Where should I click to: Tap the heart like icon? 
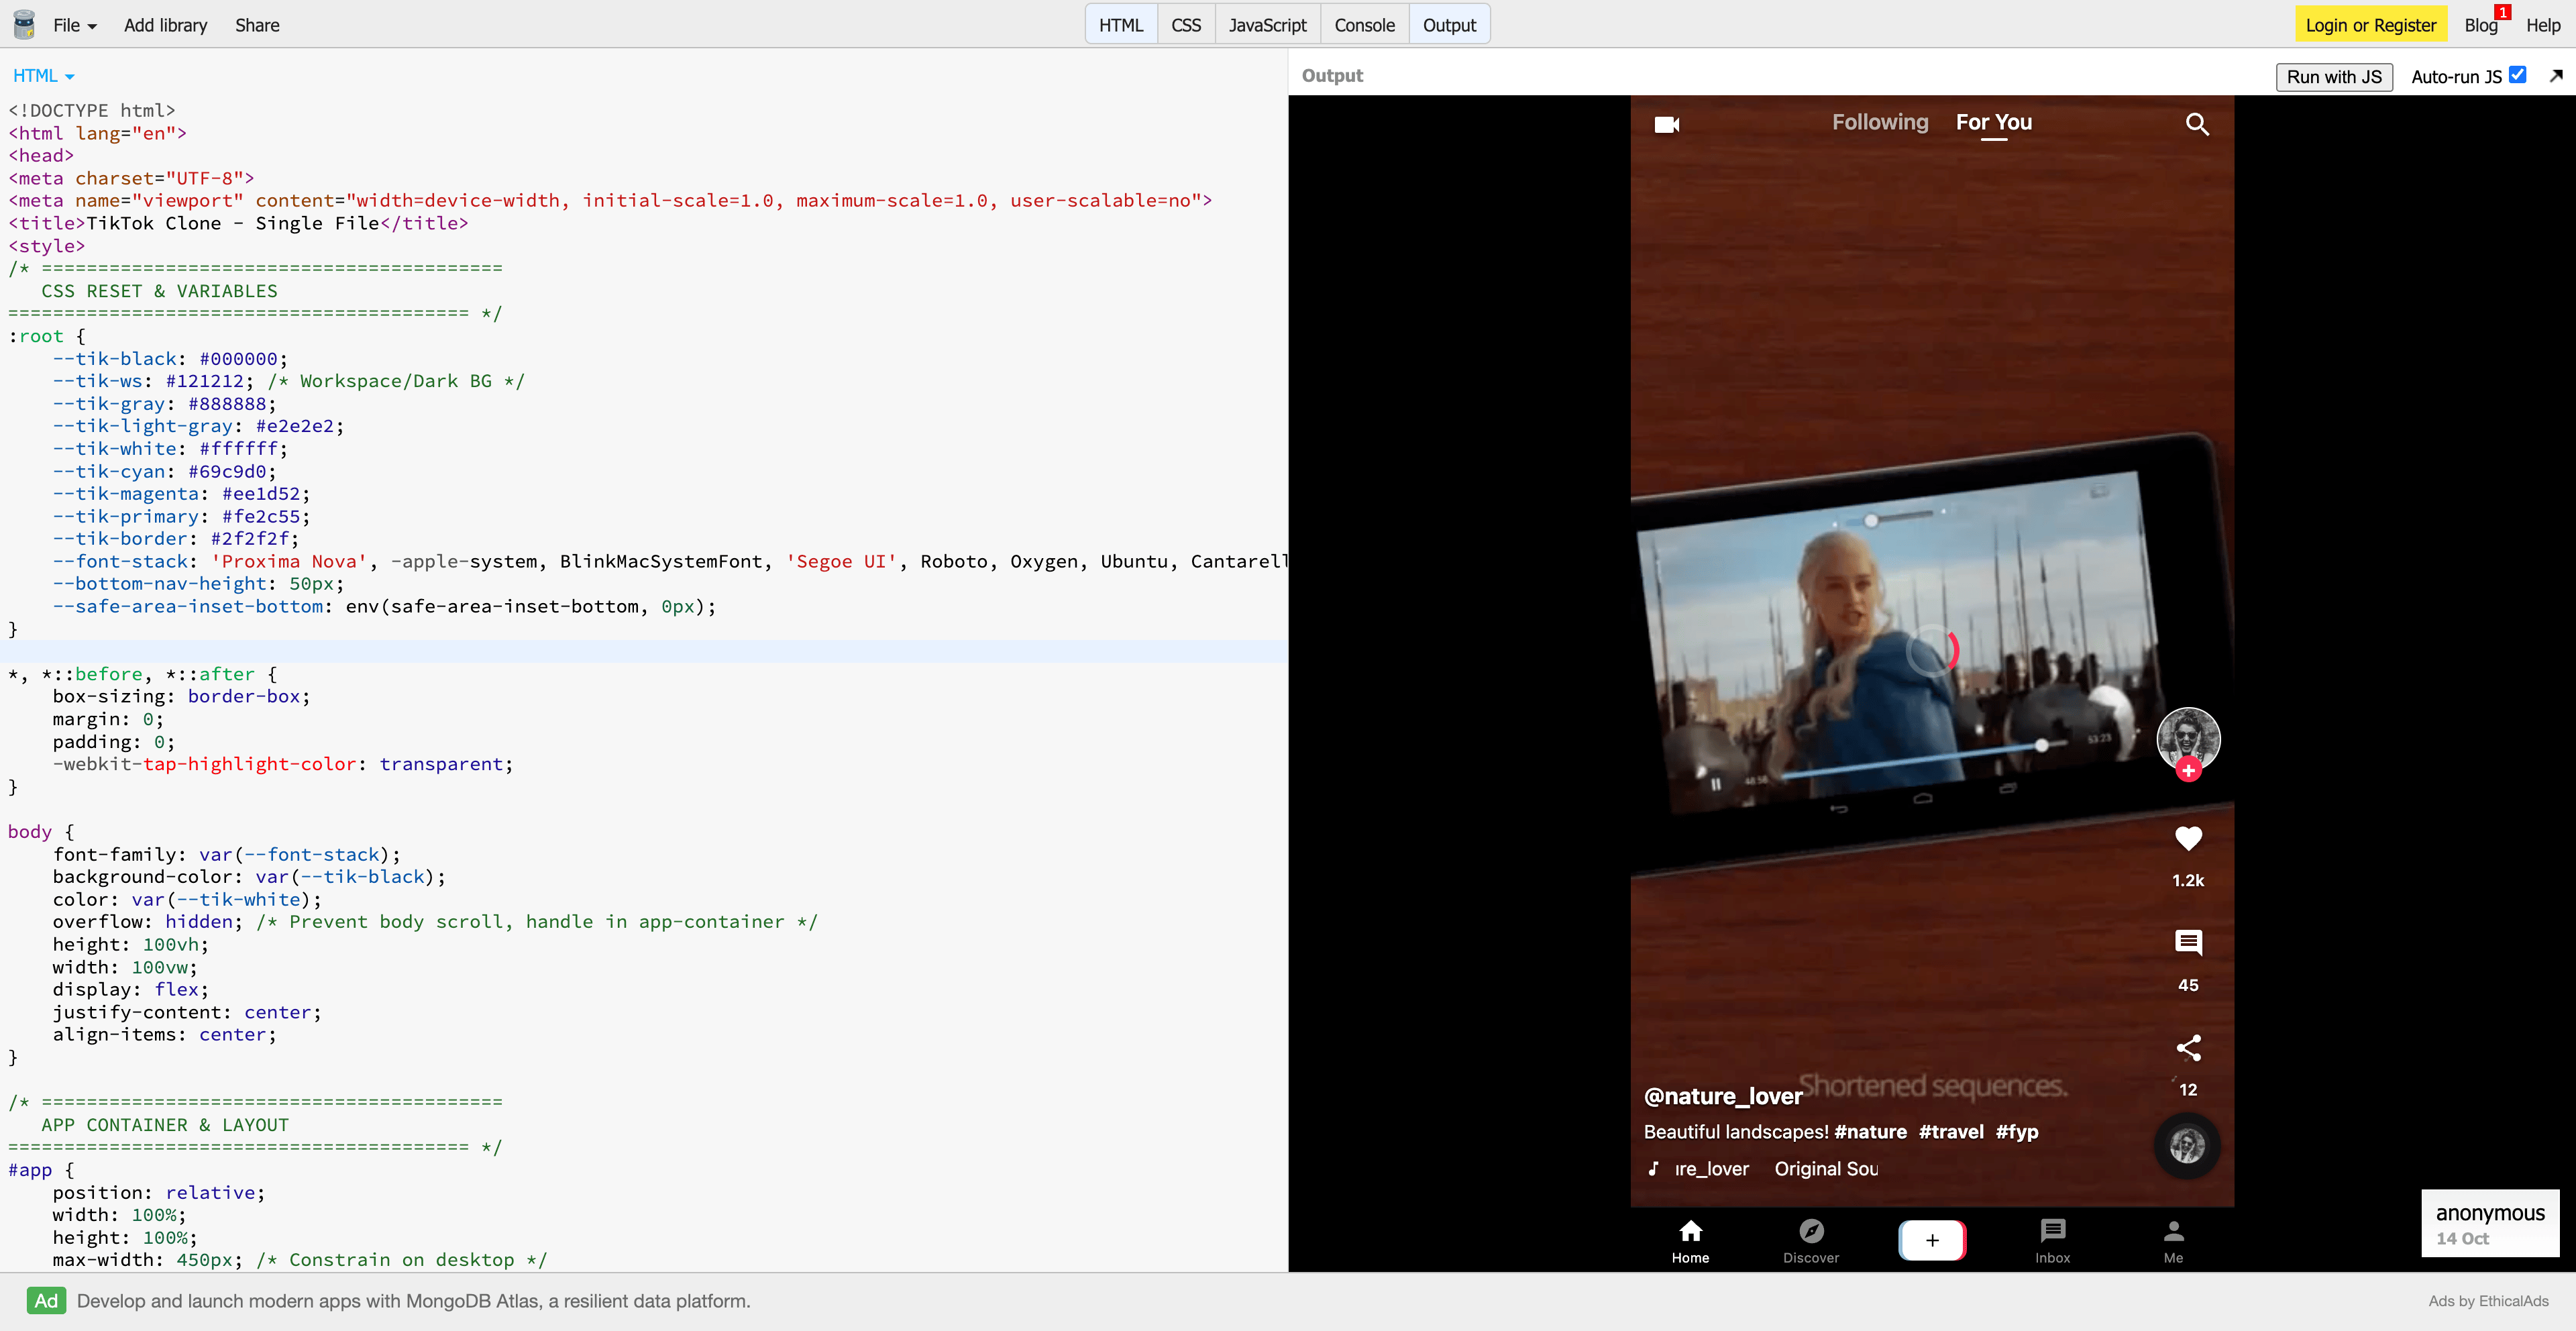pos(2188,838)
